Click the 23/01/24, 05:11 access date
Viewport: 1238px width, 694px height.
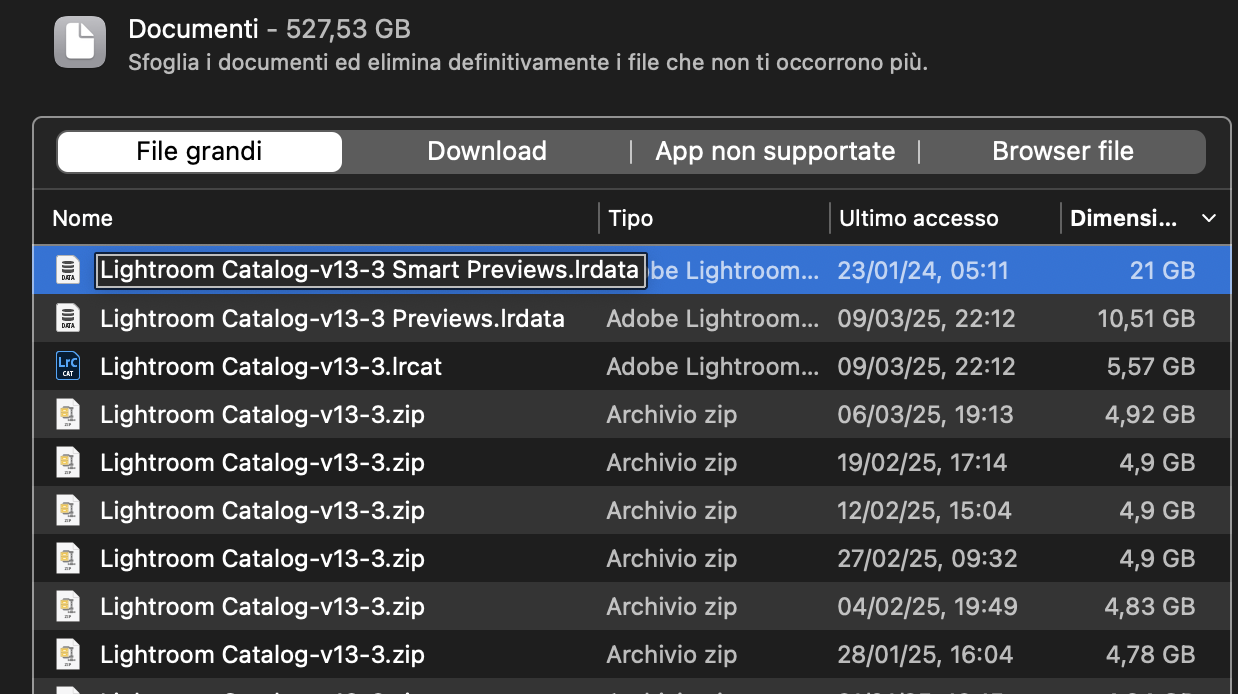click(x=922, y=270)
